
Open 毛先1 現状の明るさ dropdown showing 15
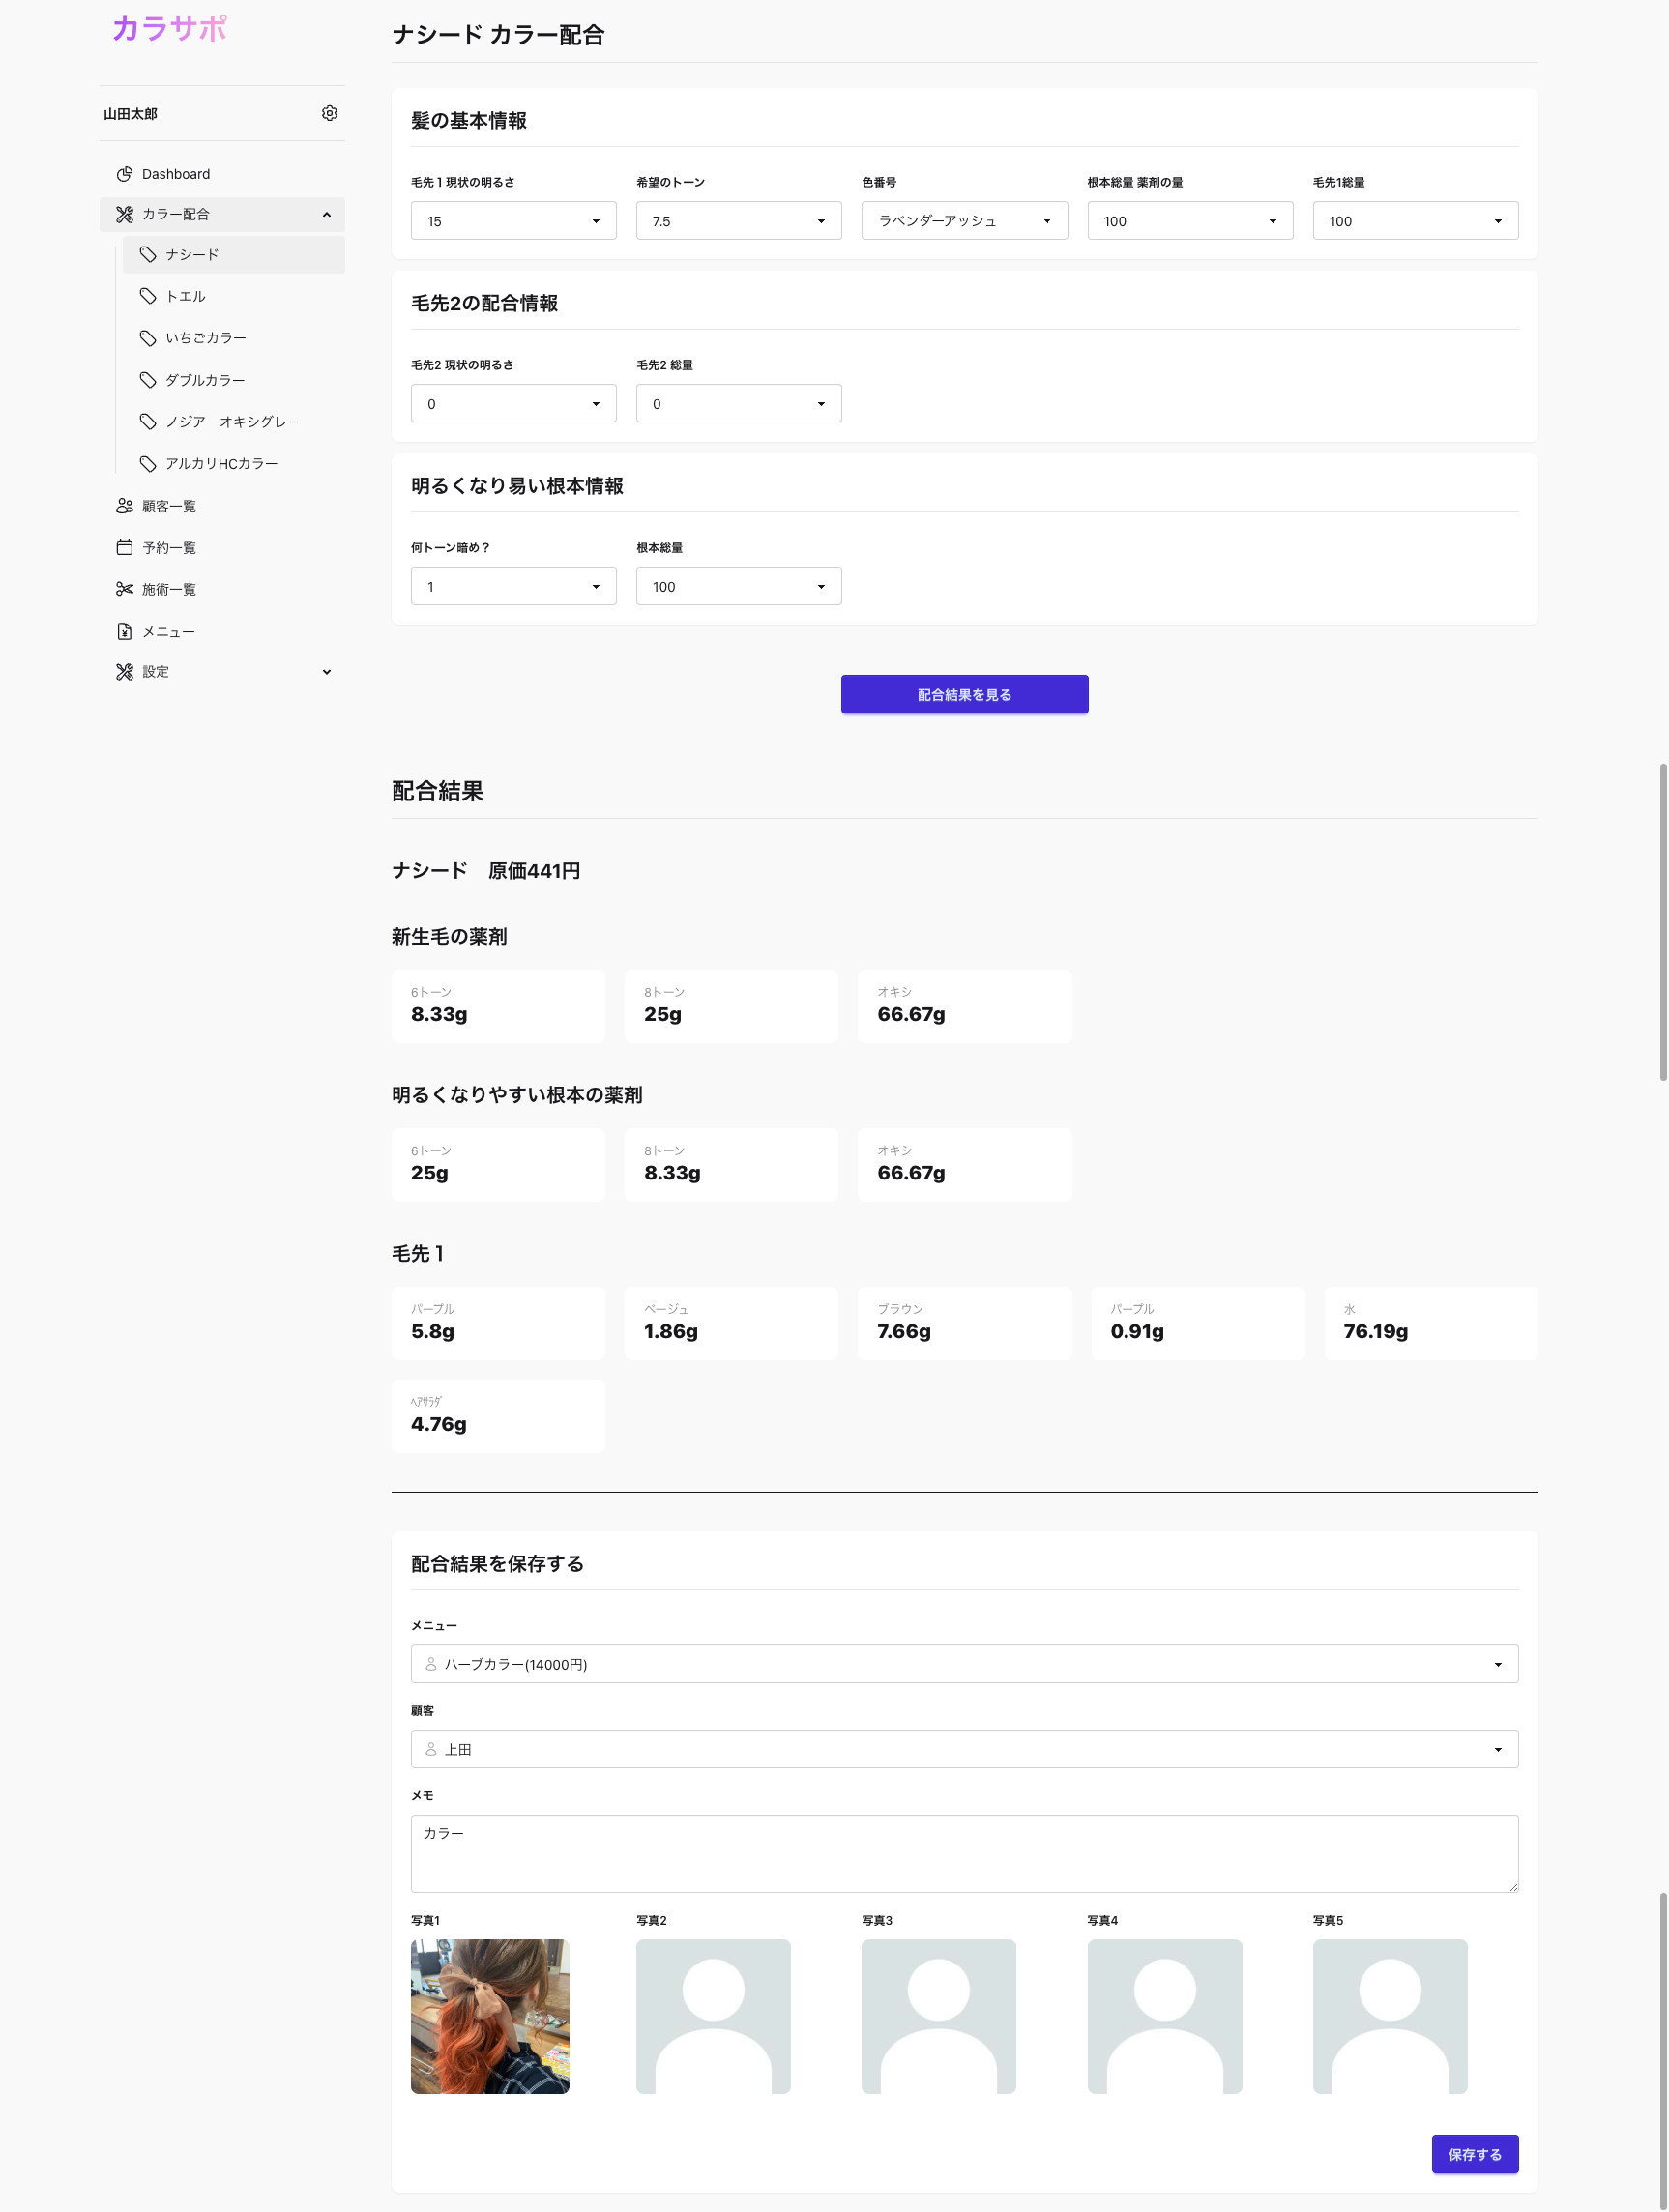point(513,221)
